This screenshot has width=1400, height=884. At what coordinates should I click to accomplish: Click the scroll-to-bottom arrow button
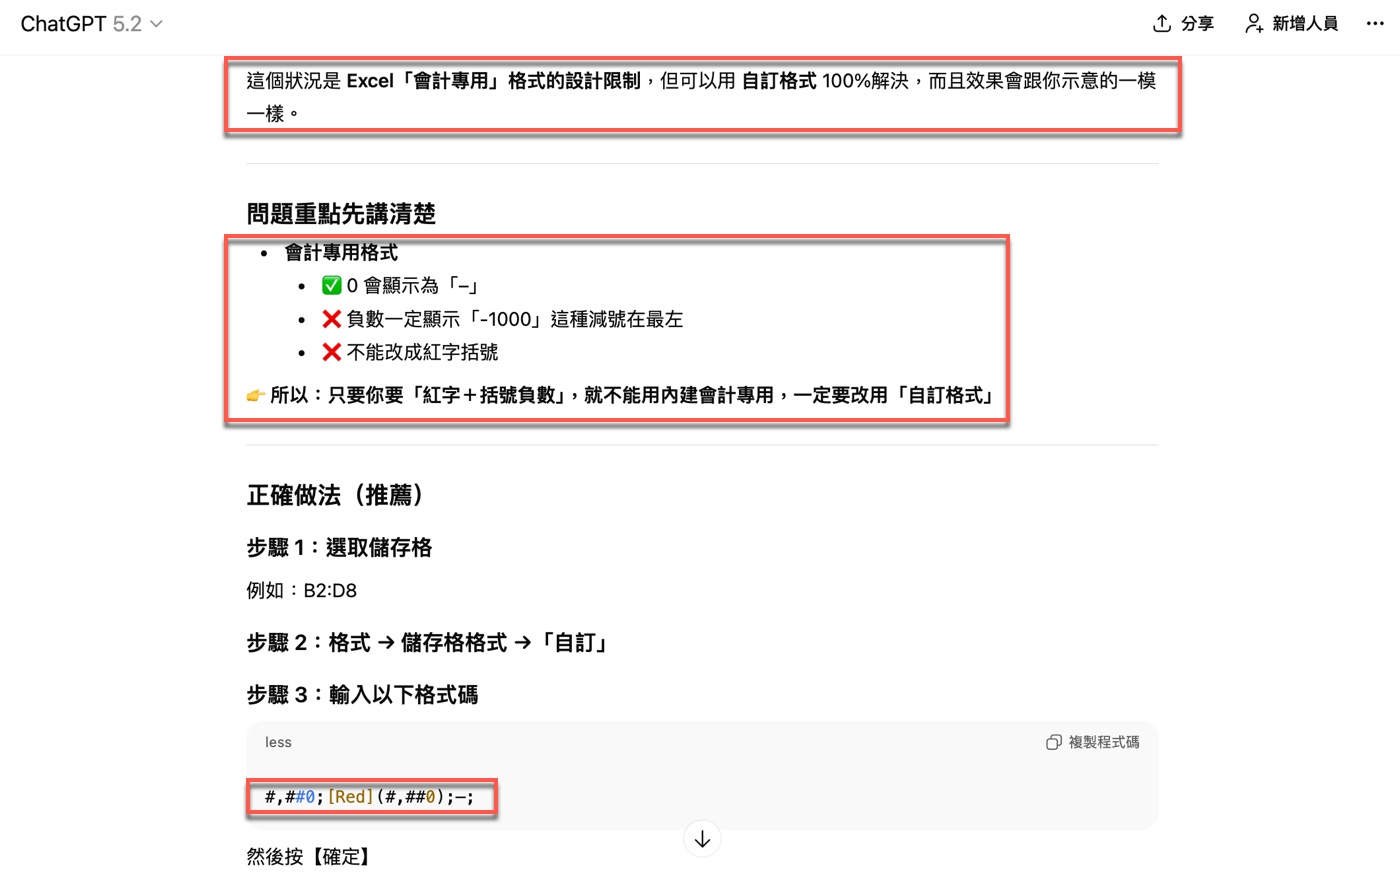pyautogui.click(x=701, y=838)
